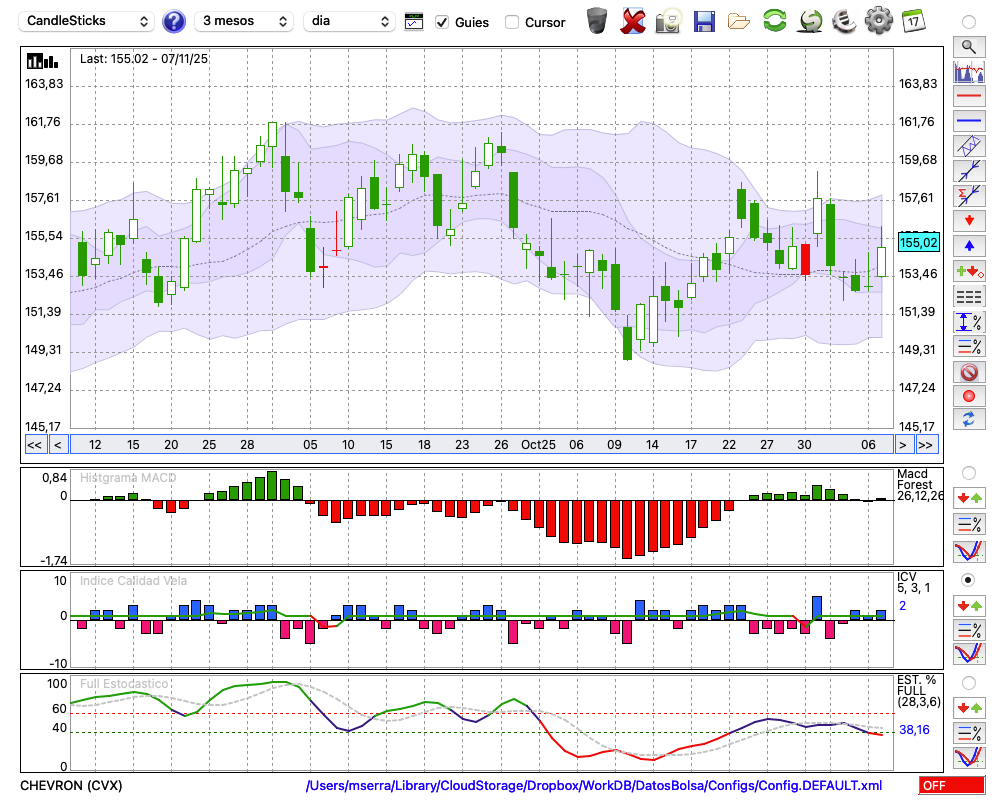
Task: Enable the Cursor checkbox
Action: pyautogui.click(x=512, y=22)
